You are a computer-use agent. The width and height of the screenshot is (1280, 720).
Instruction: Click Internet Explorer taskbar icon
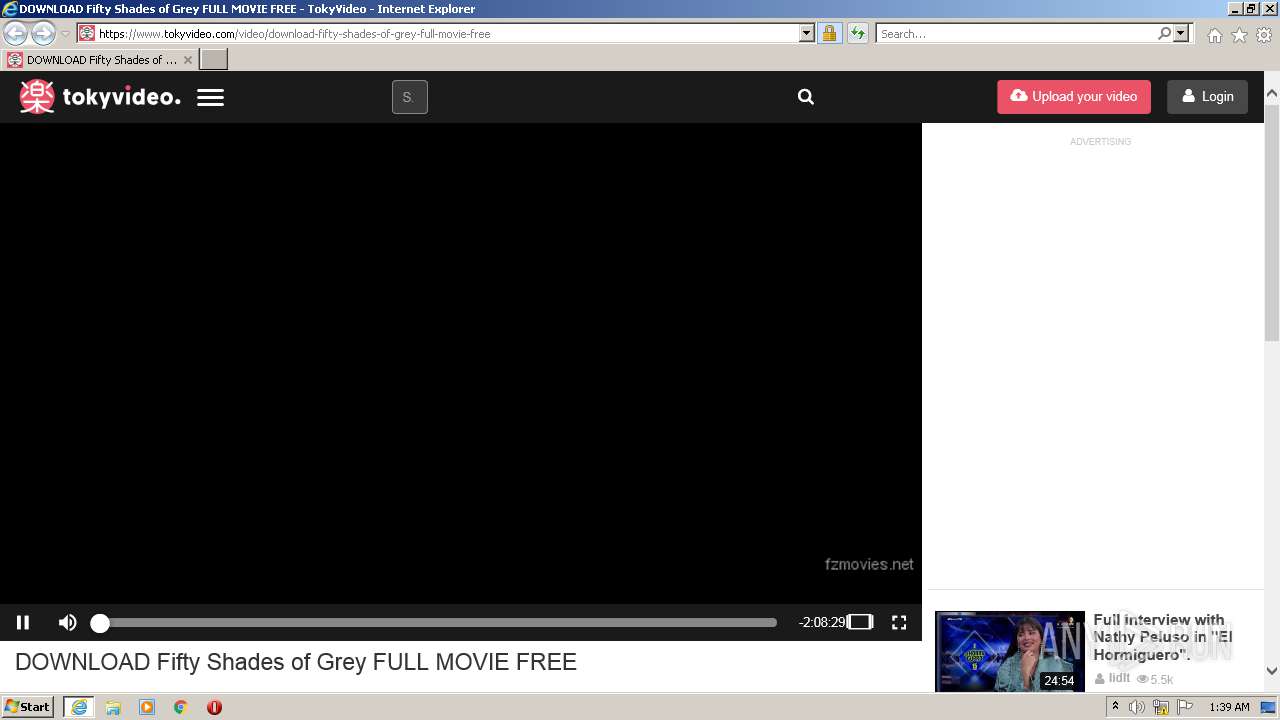[x=79, y=707]
